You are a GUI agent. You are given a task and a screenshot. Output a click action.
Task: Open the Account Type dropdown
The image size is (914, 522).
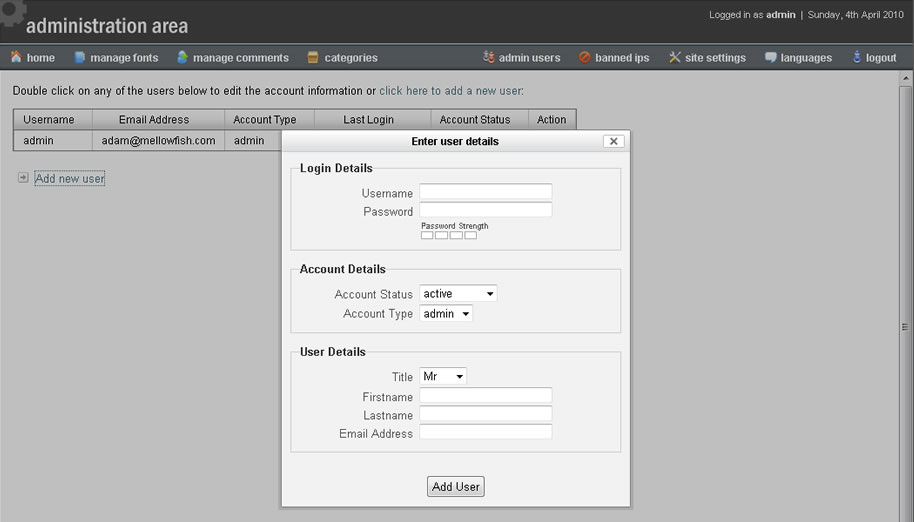tap(446, 313)
